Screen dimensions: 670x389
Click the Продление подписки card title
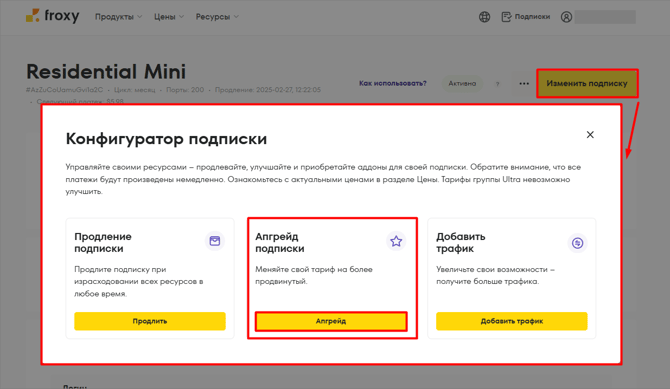coord(103,242)
